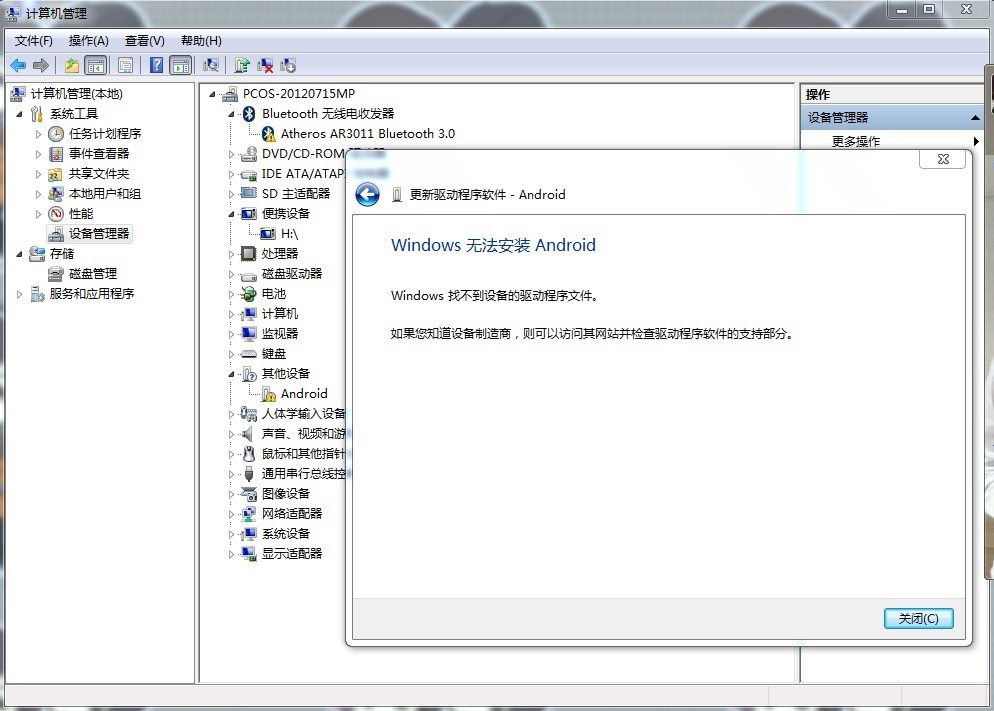994x711 pixels.
Task: Click the Properties toolbar icon
Action: click(x=126, y=65)
